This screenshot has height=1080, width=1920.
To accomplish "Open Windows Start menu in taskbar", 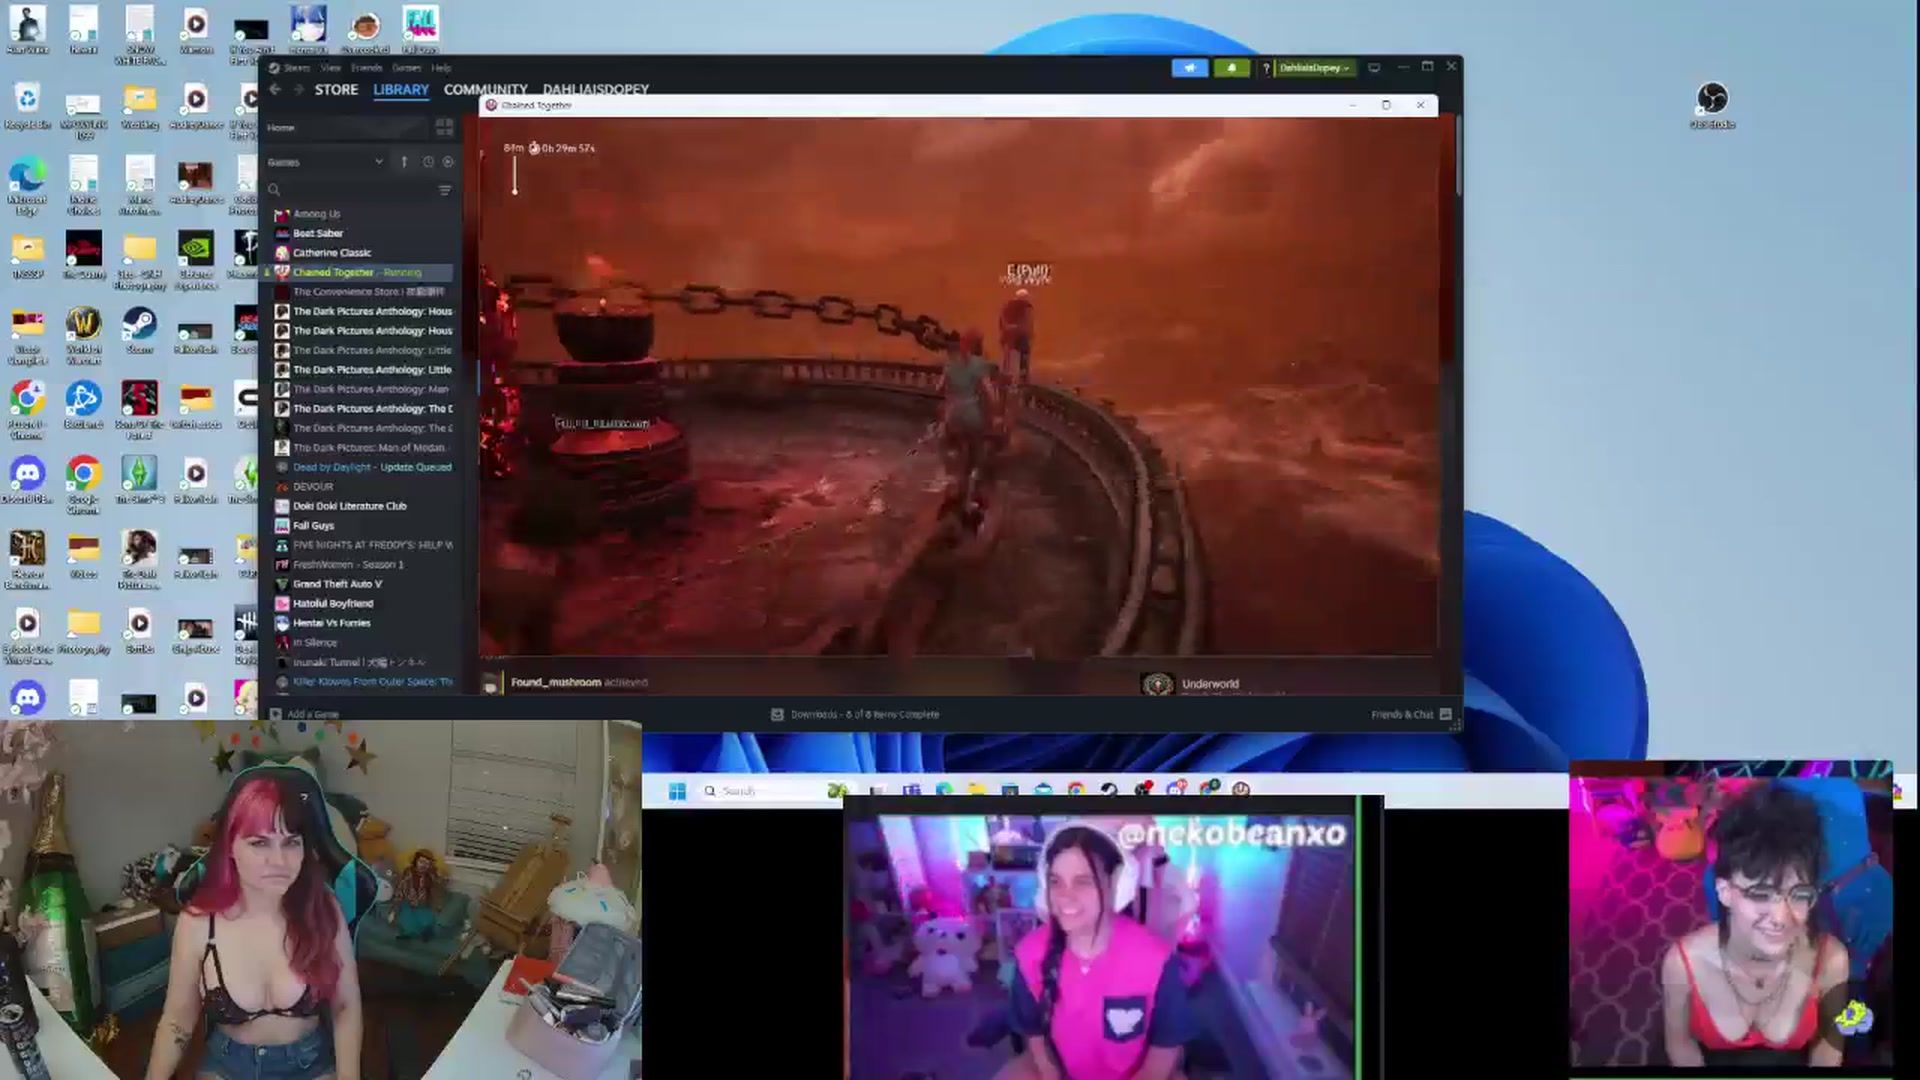I will point(677,791).
